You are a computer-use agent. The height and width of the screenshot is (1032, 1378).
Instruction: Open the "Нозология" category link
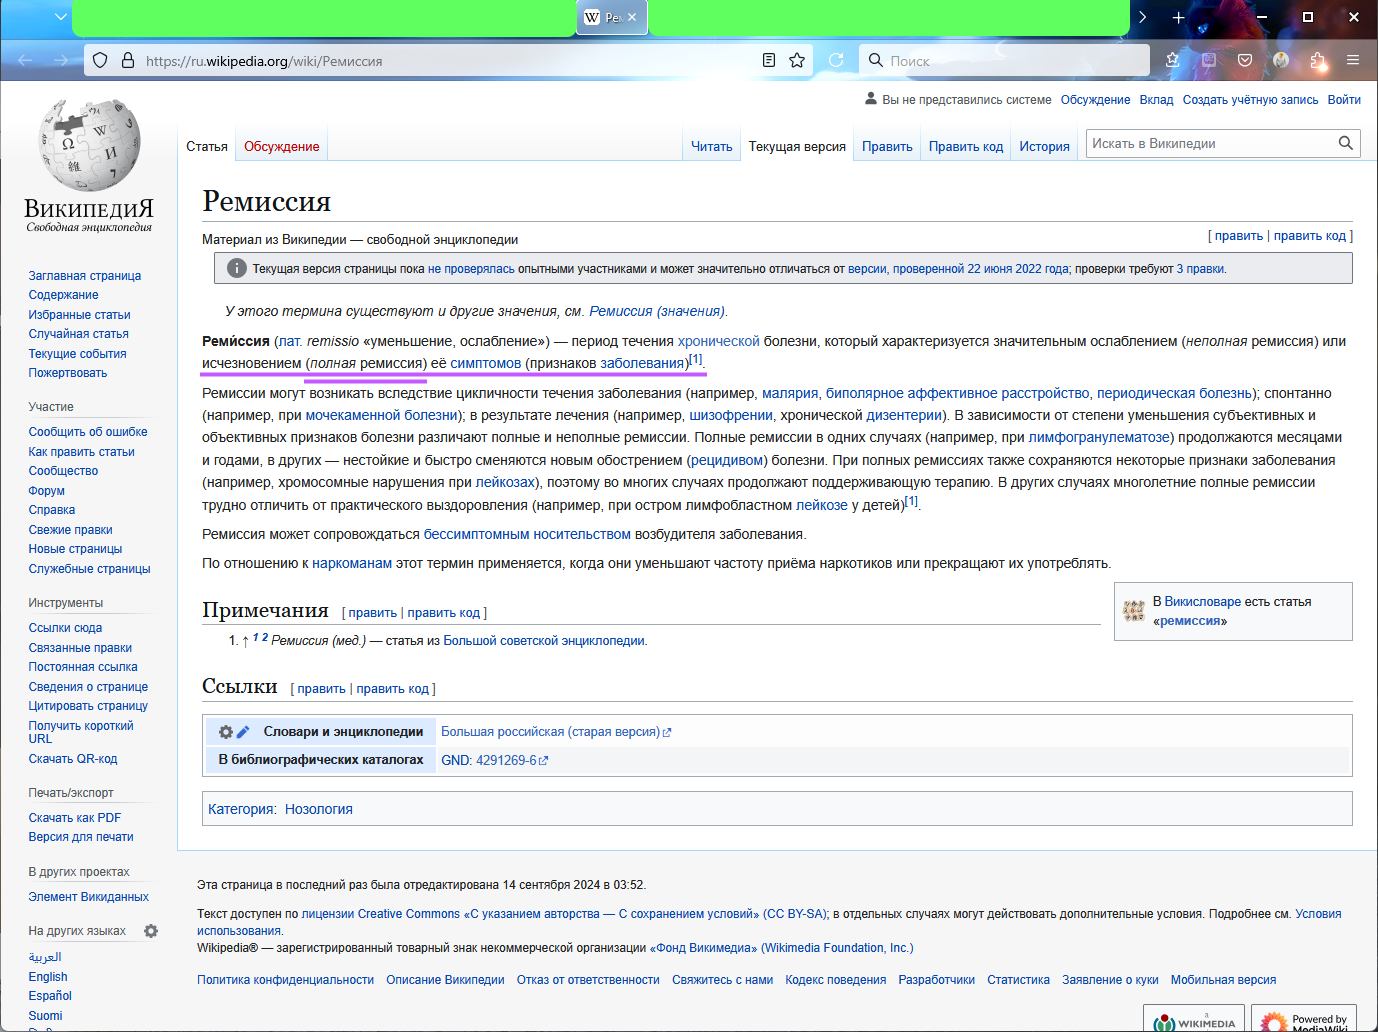coord(319,809)
